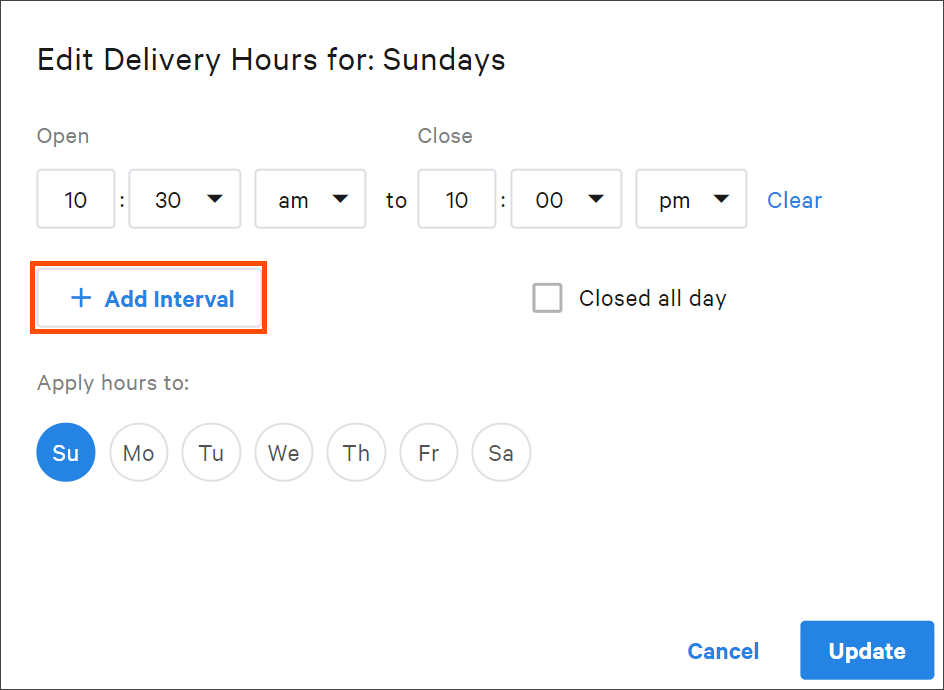The height and width of the screenshot is (690, 944).
Task: Enable the We day circle
Action: 284,452
